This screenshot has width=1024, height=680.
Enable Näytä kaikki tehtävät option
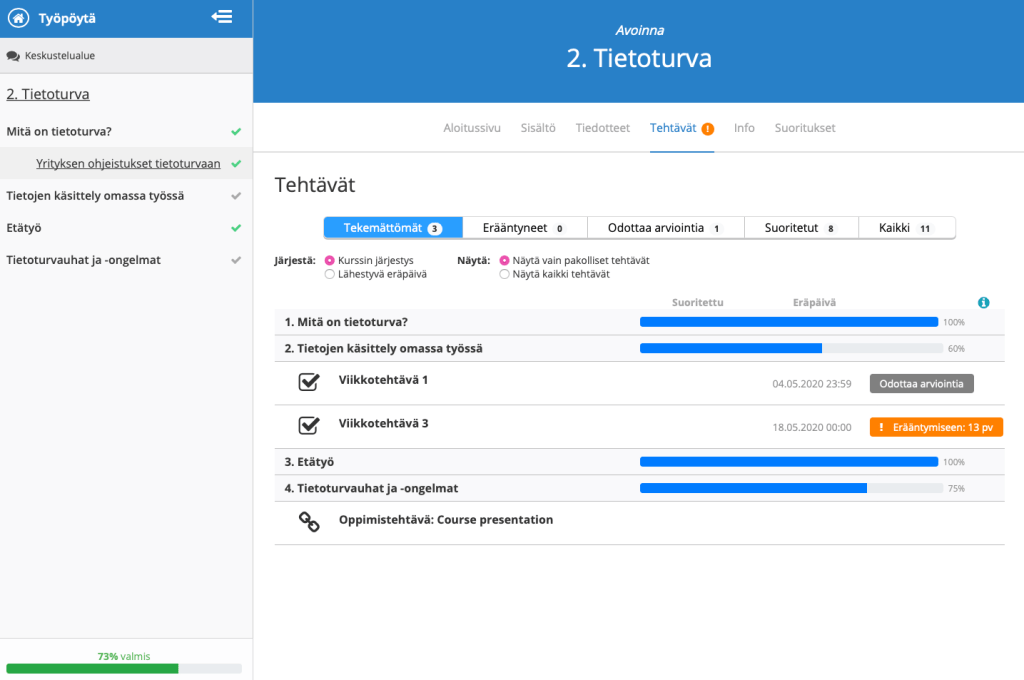coord(505,273)
